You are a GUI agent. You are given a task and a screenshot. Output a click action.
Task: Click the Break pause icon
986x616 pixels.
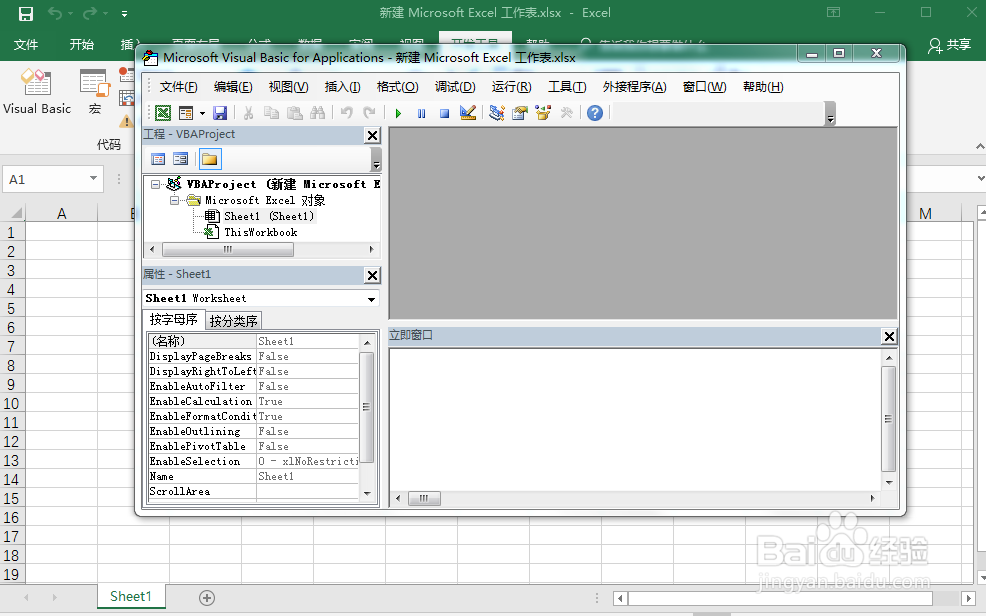coord(421,114)
